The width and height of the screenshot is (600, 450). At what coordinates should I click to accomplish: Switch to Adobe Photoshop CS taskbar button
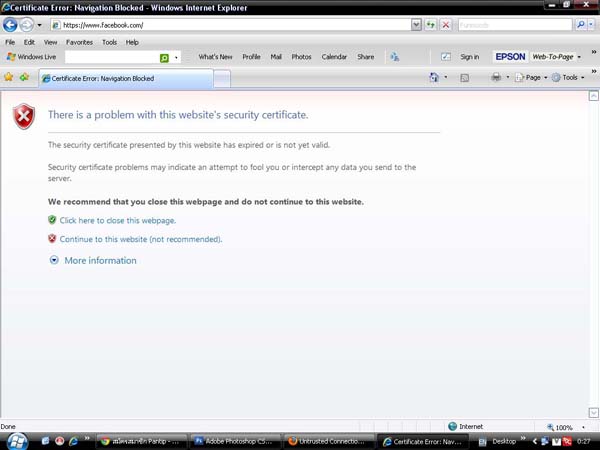(235, 441)
